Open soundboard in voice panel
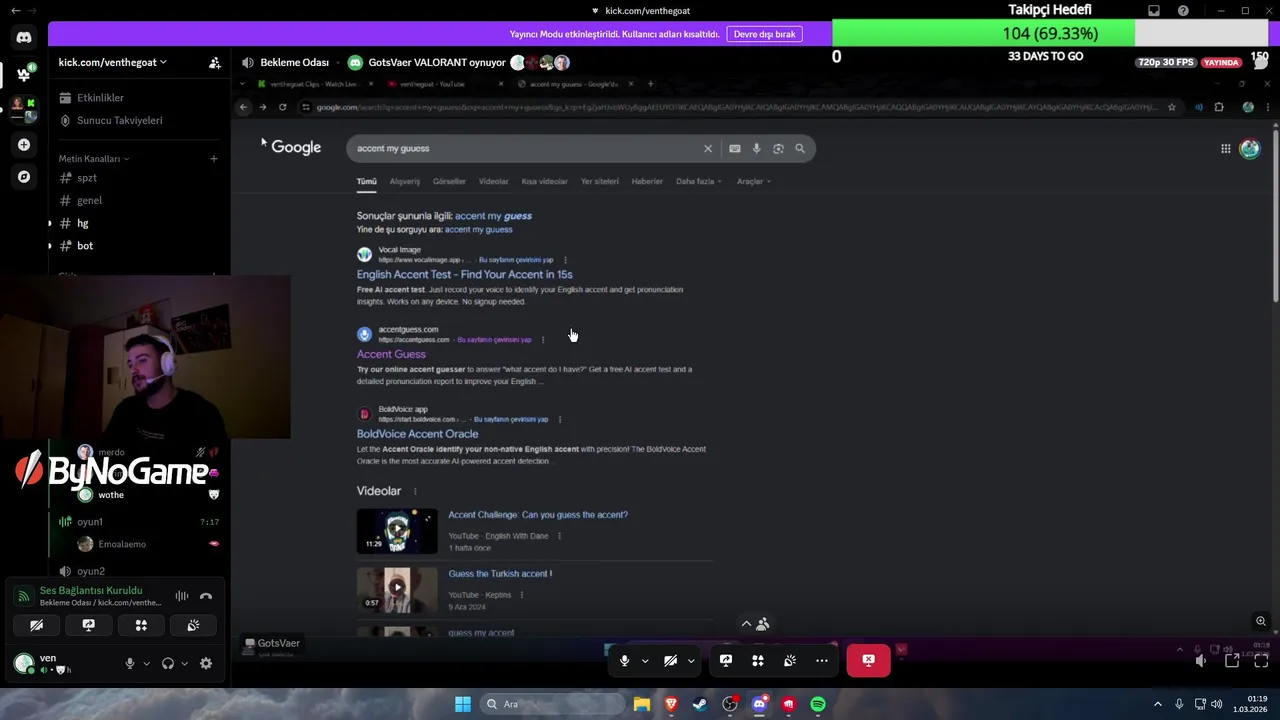The height and width of the screenshot is (720, 1280). tap(193, 625)
